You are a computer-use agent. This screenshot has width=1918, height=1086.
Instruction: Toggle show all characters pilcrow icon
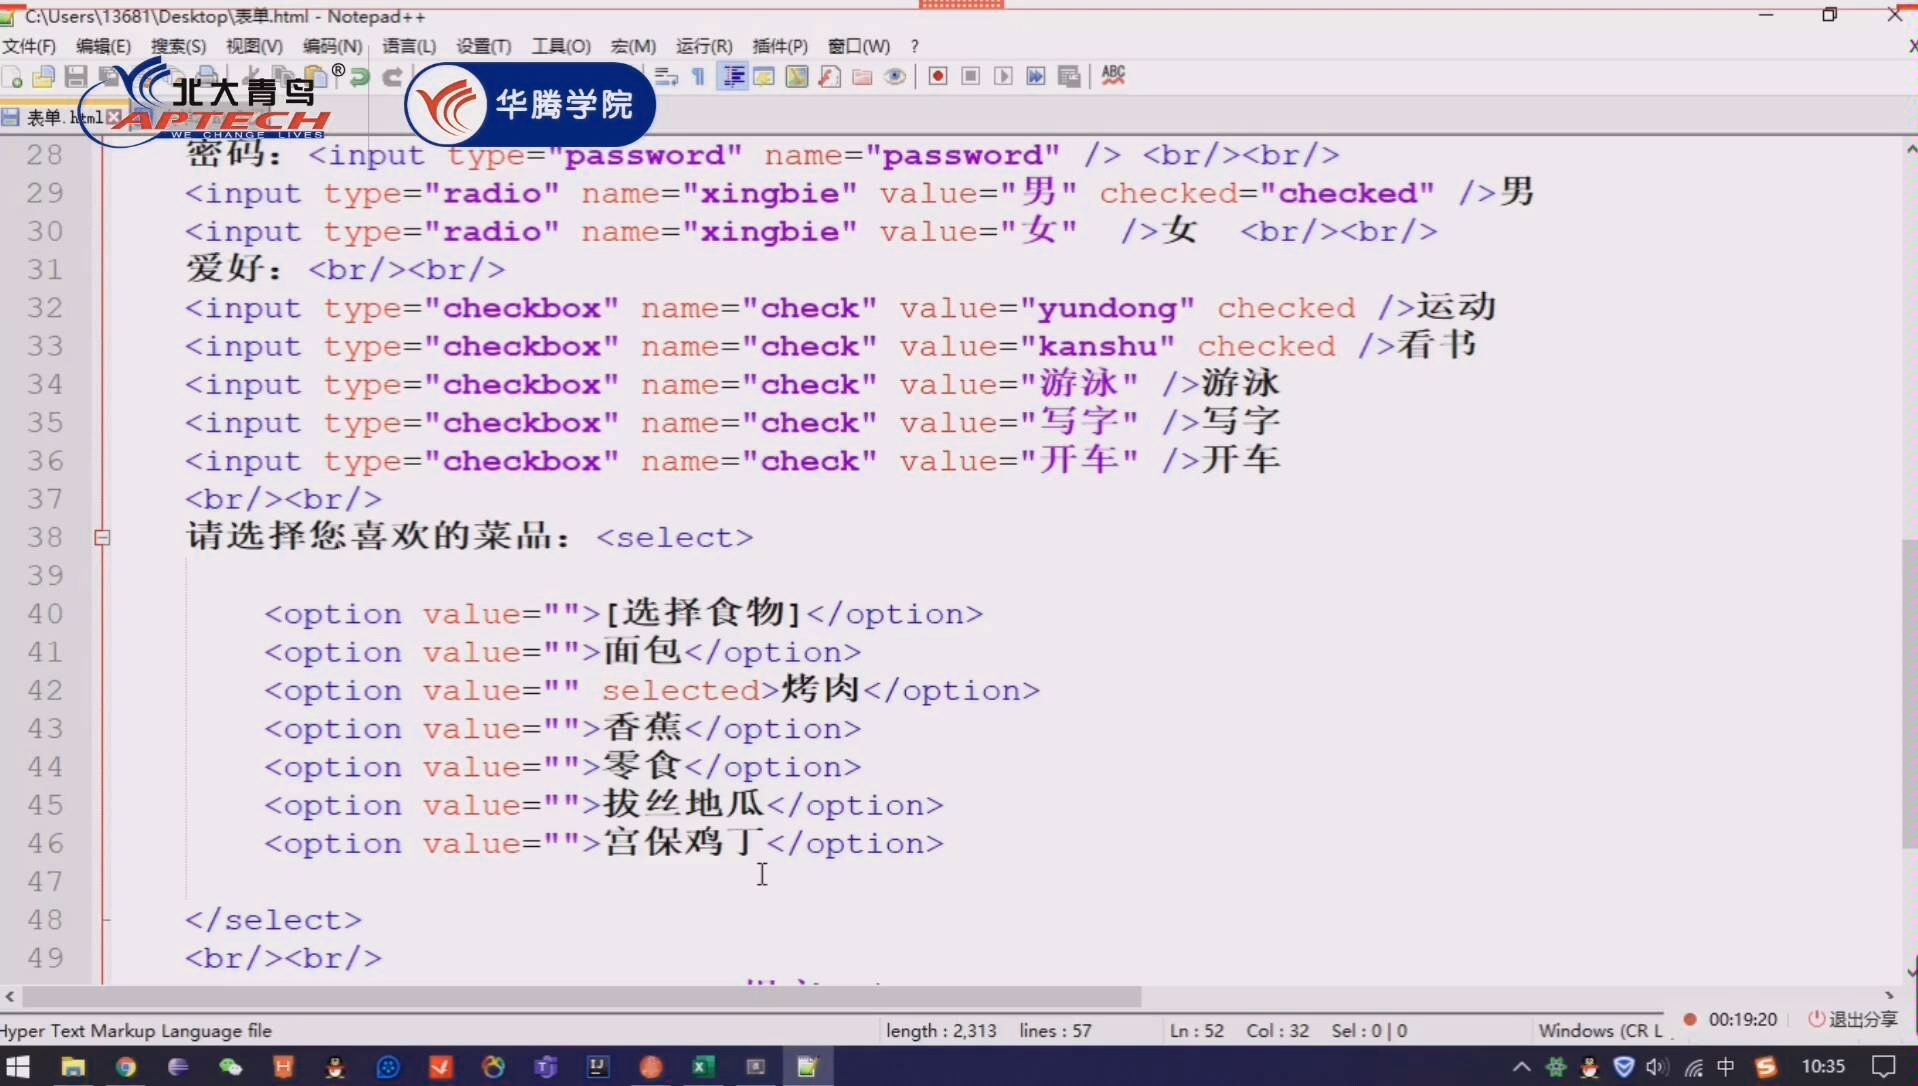(699, 77)
